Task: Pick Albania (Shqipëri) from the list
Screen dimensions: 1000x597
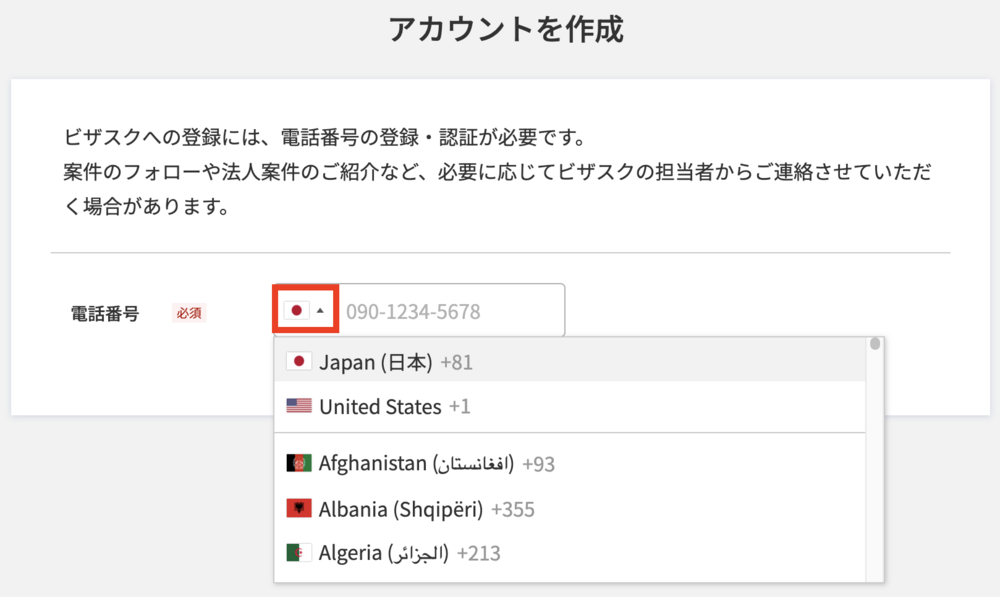Action: (x=570, y=509)
